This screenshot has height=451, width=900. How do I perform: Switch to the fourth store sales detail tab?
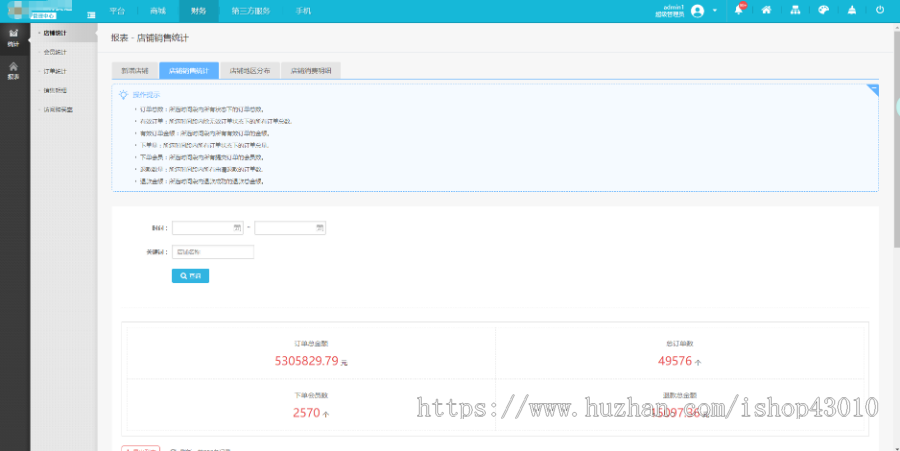tap(311, 71)
